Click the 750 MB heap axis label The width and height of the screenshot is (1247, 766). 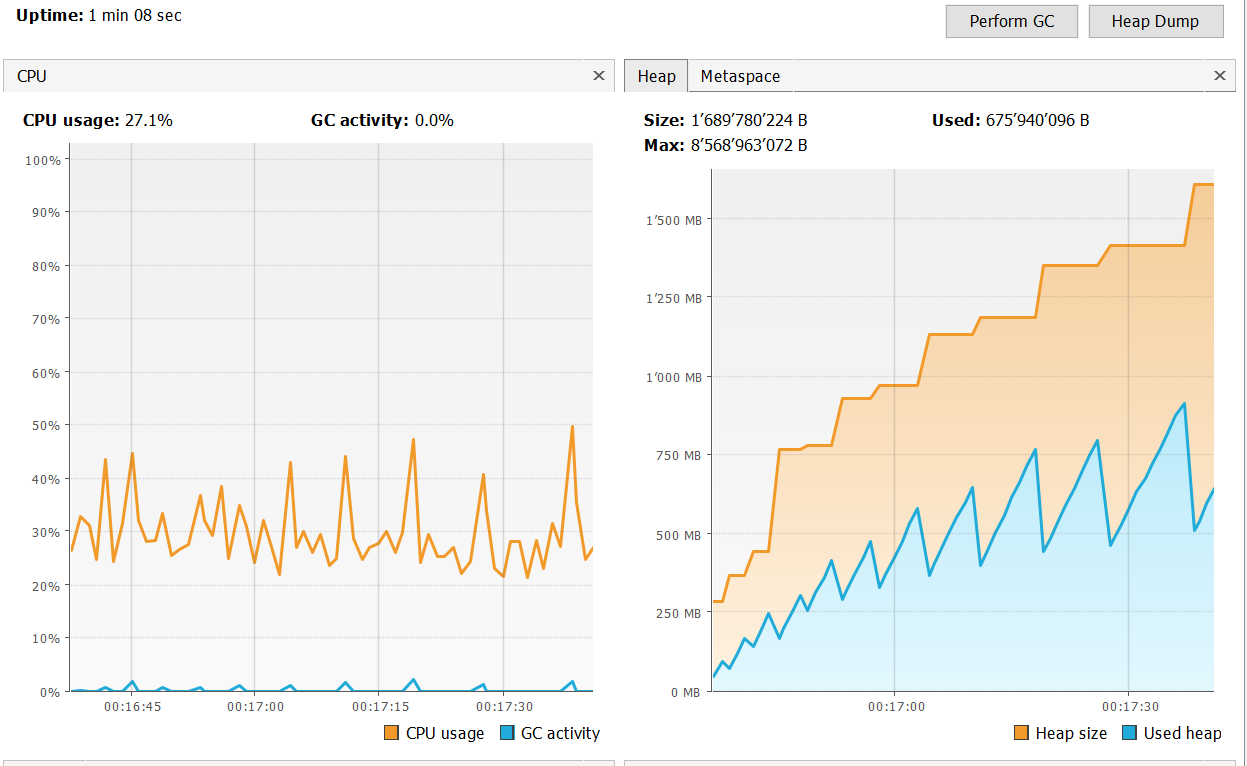[677, 455]
